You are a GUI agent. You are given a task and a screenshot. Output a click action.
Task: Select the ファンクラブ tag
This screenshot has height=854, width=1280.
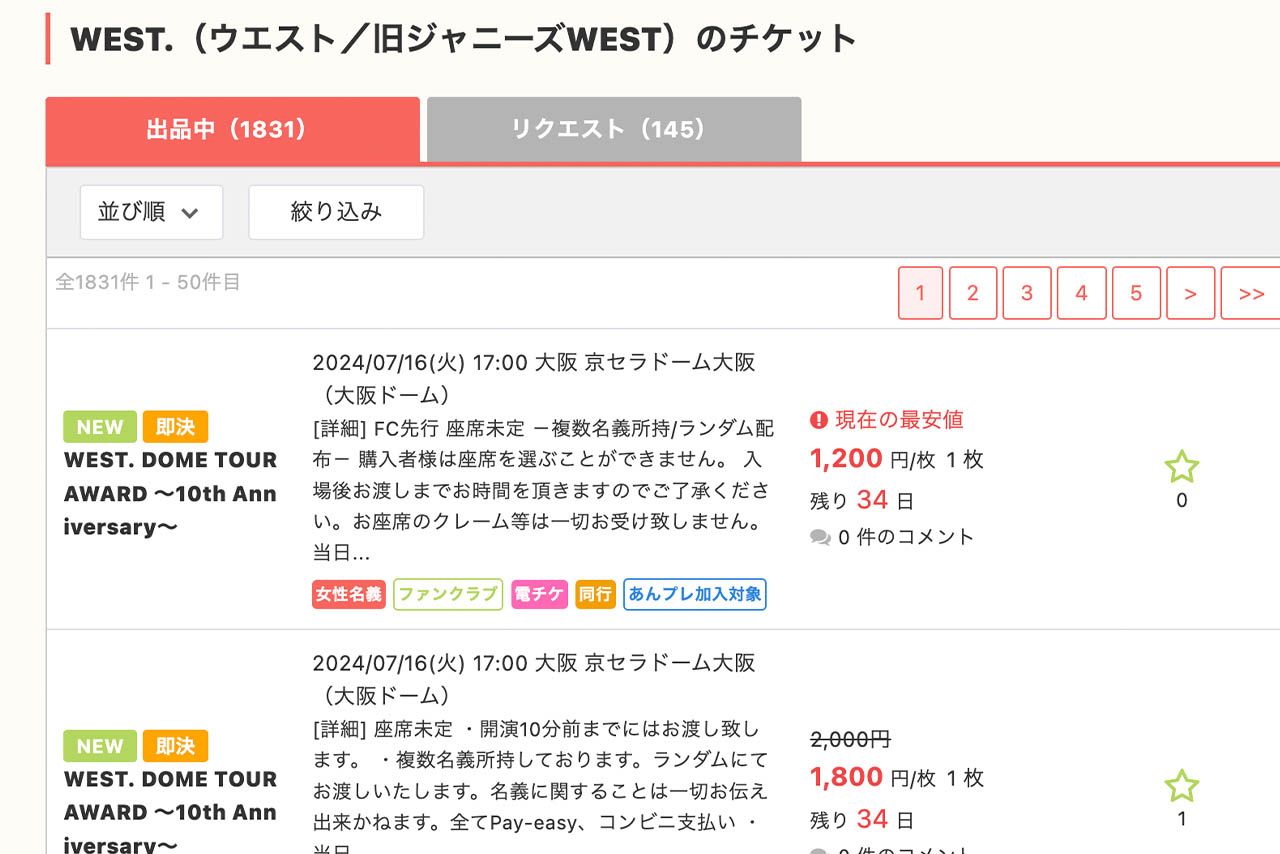pyautogui.click(x=448, y=594)
